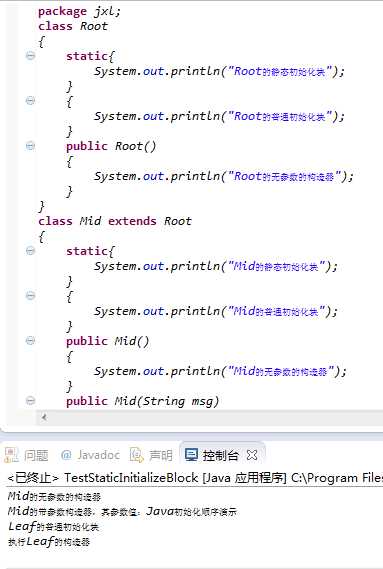Collapse the Root static initializer block
This screenshot has height=569, width=383.
coord(30,56)
